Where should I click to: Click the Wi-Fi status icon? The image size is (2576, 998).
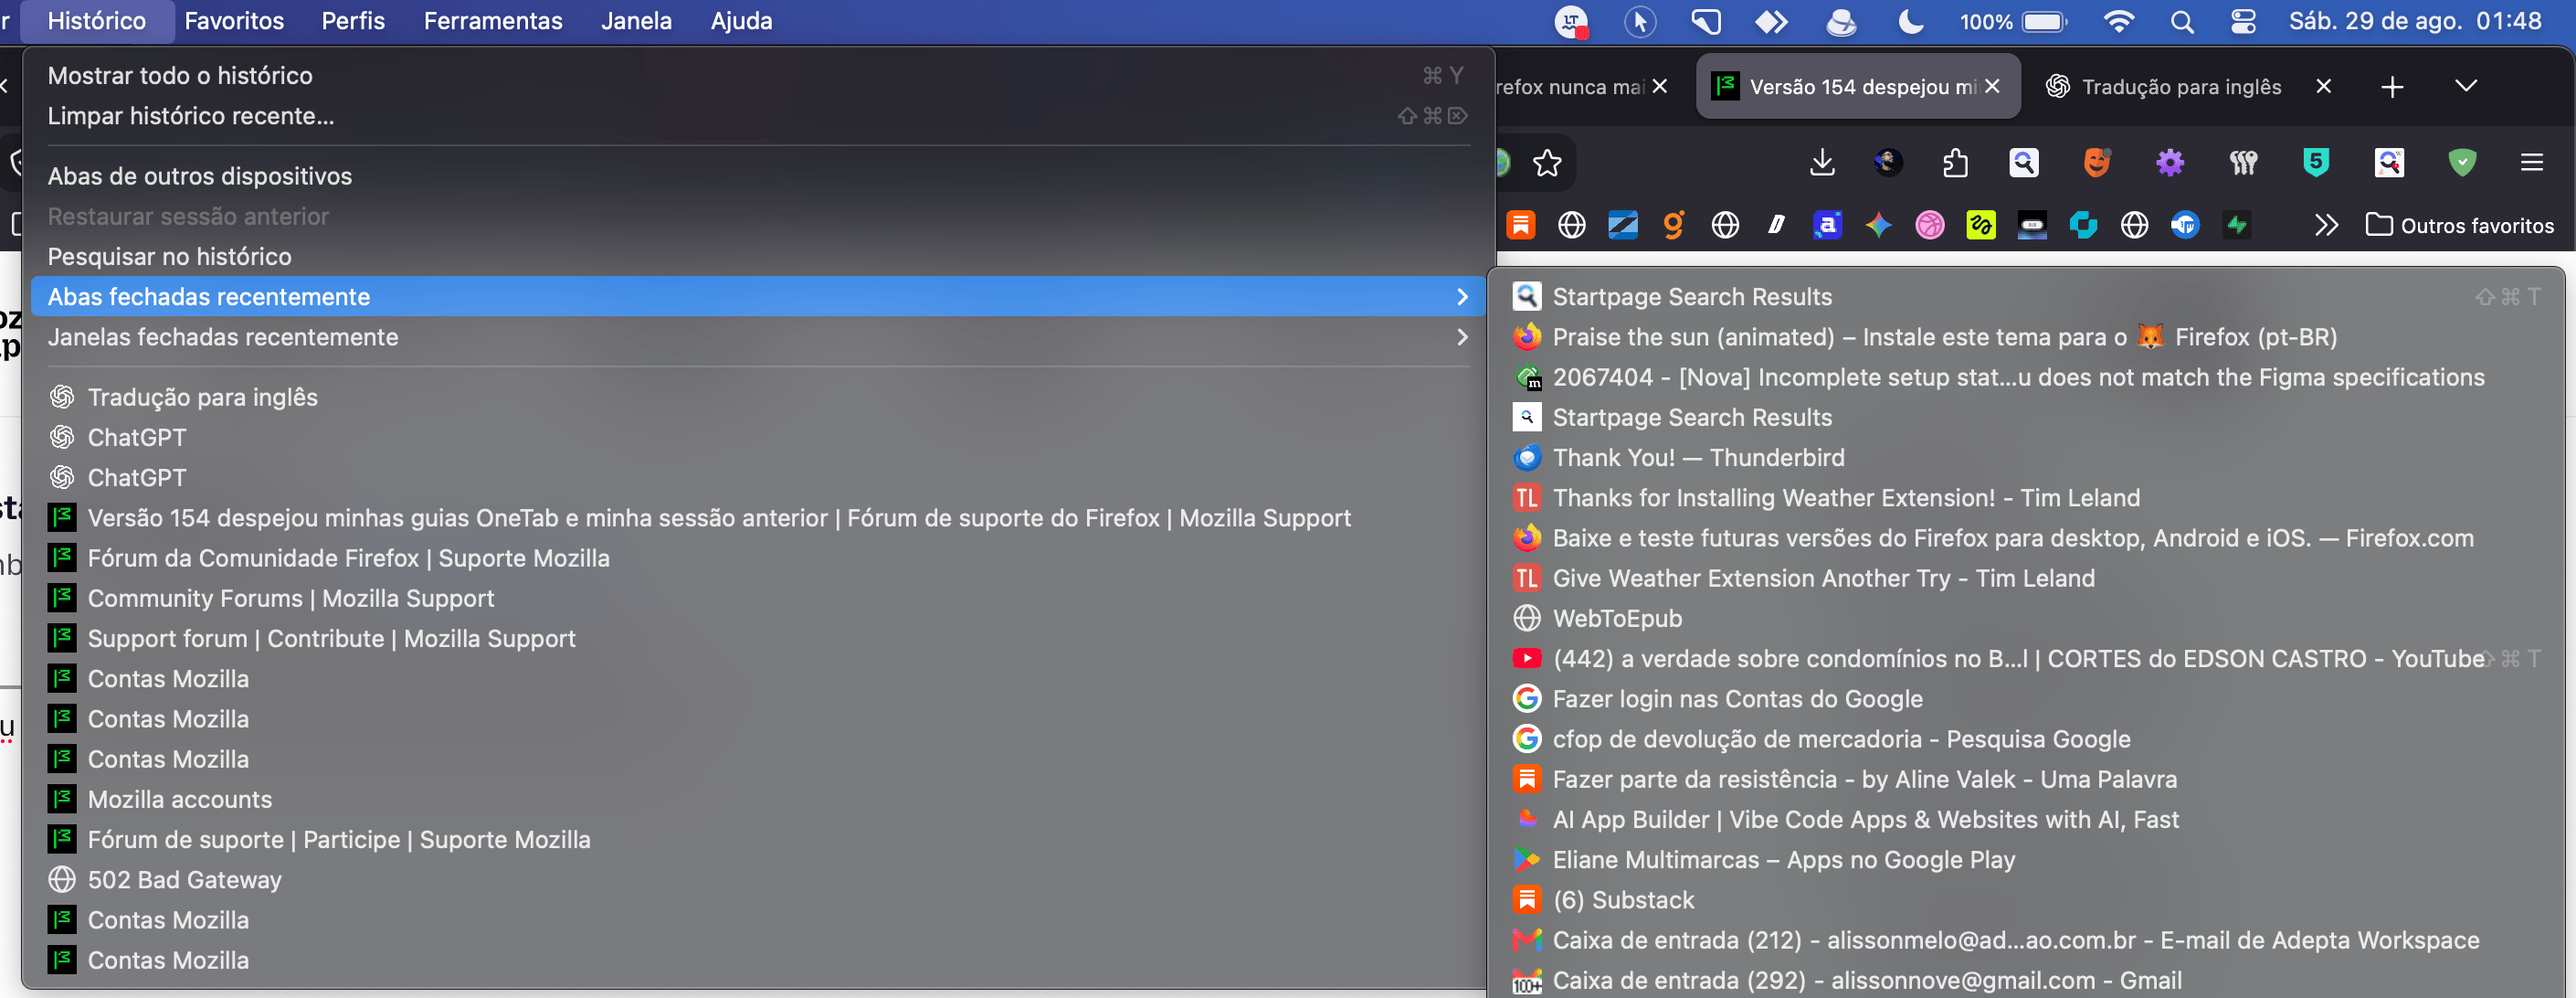2118,21
